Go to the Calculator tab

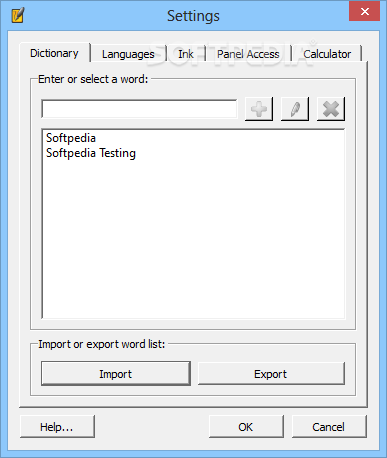[327, 54]
